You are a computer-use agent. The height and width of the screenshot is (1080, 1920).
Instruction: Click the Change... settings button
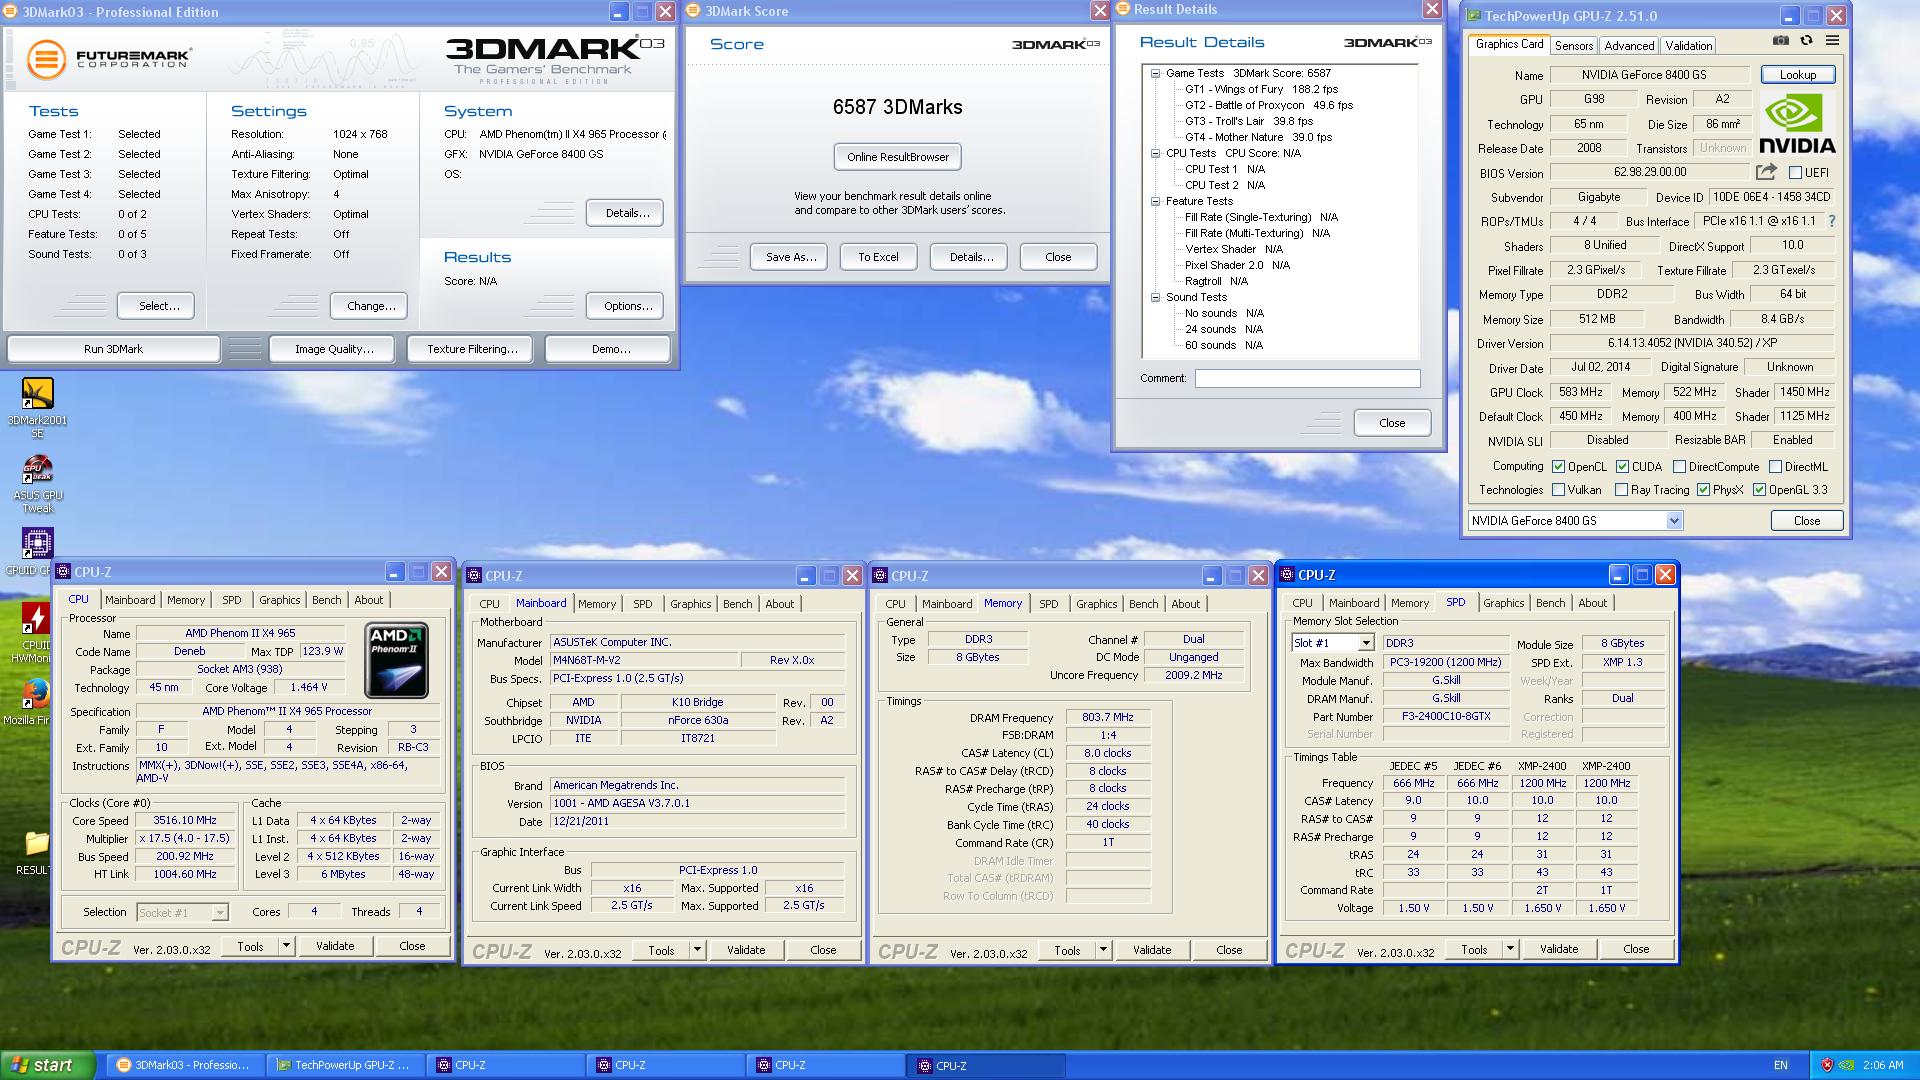(x=370, y=306)
